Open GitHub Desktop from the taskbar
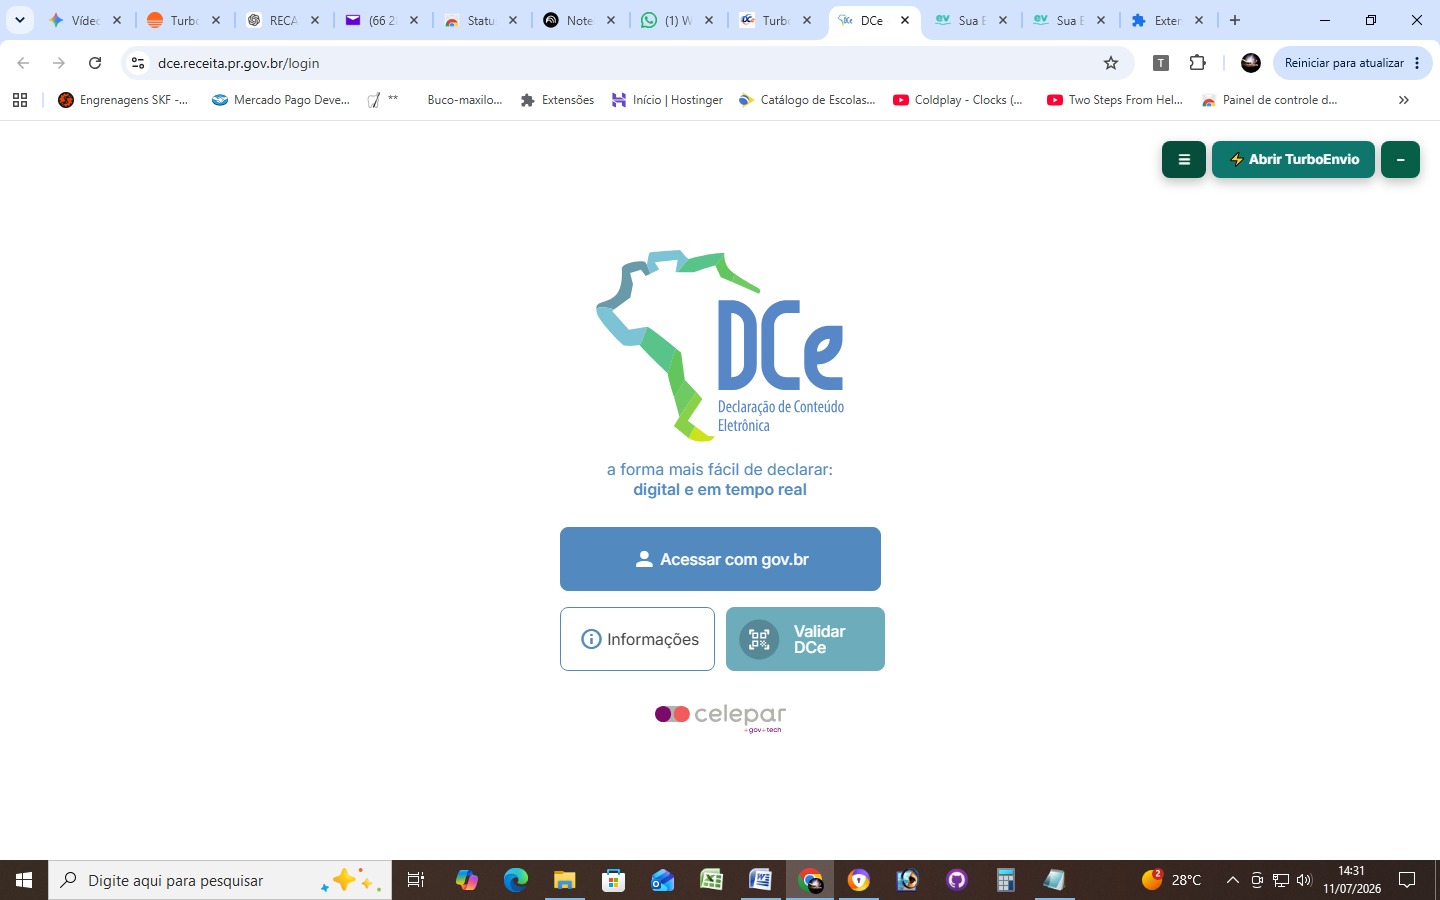 point(957,880)
